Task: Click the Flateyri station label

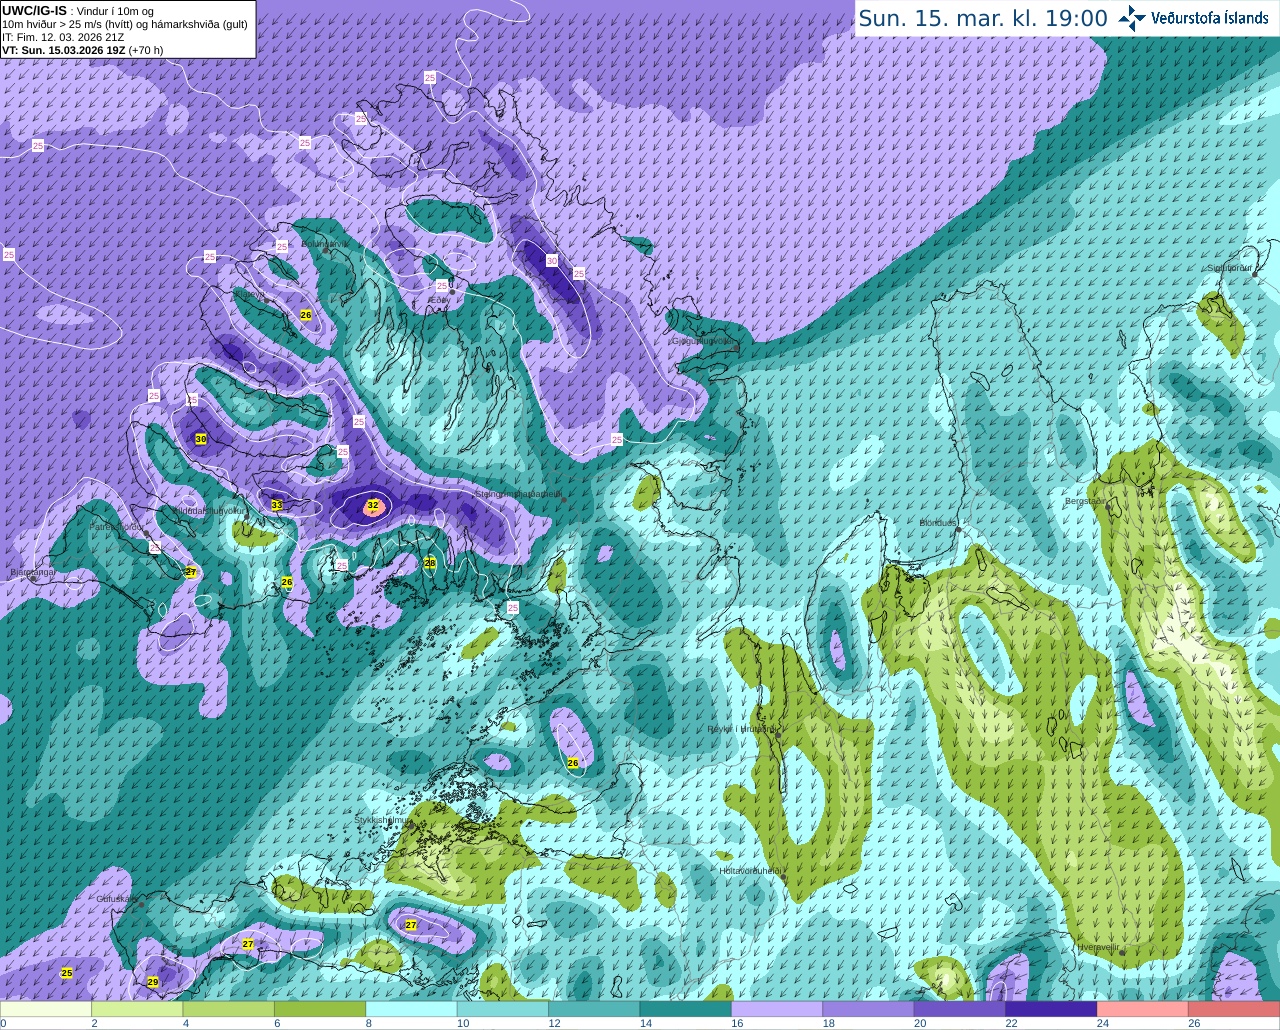Action: coord(251,295)
